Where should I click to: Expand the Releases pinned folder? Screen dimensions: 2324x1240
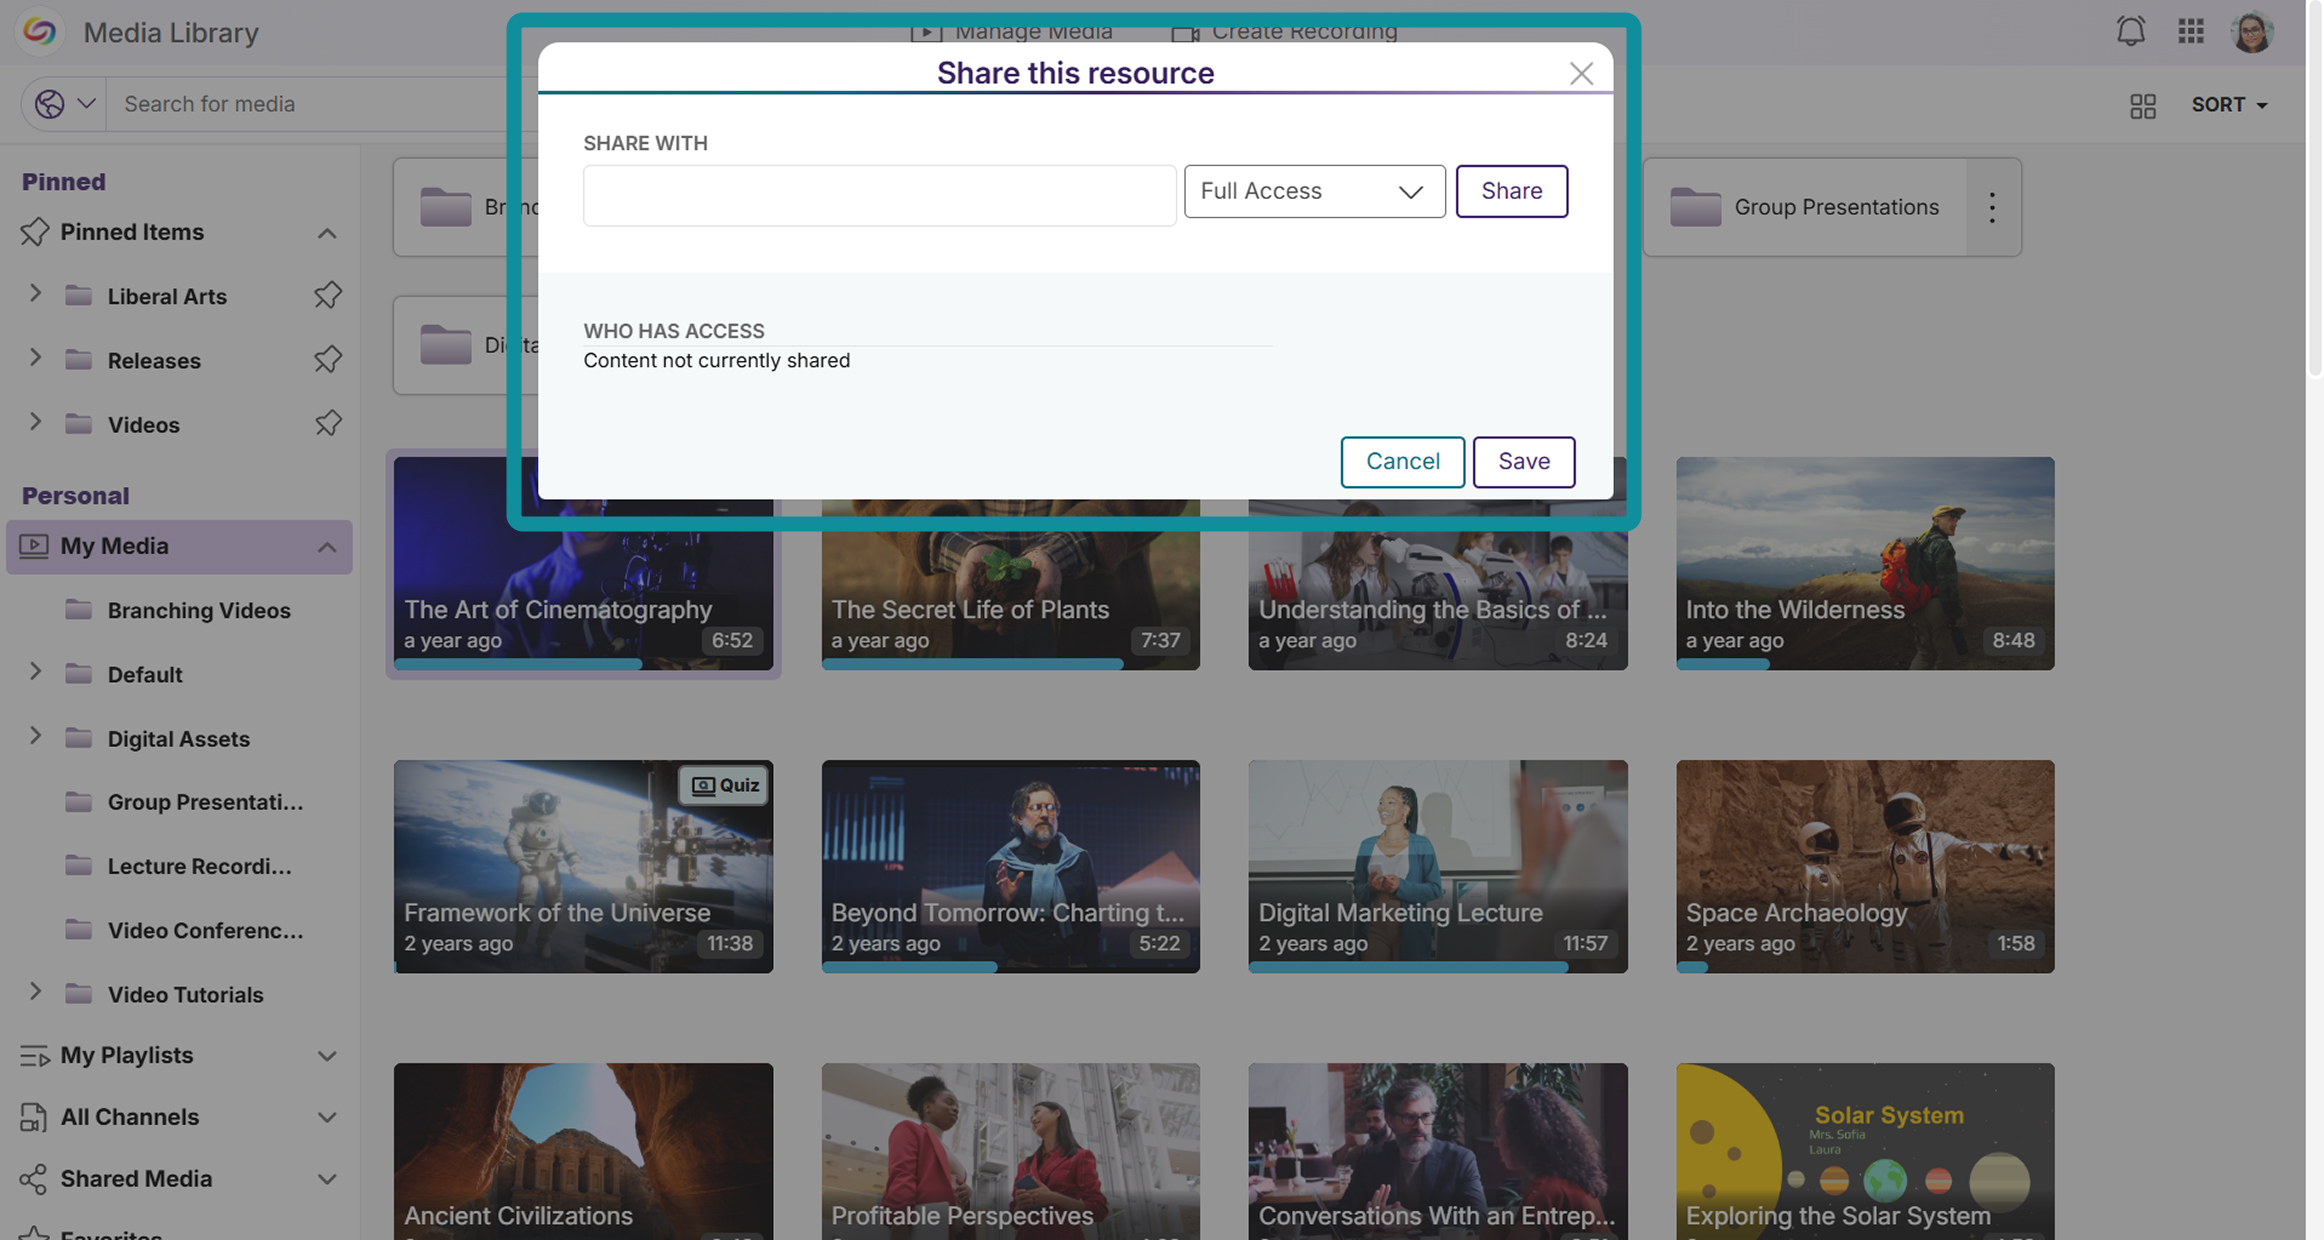tap(35, 358)
